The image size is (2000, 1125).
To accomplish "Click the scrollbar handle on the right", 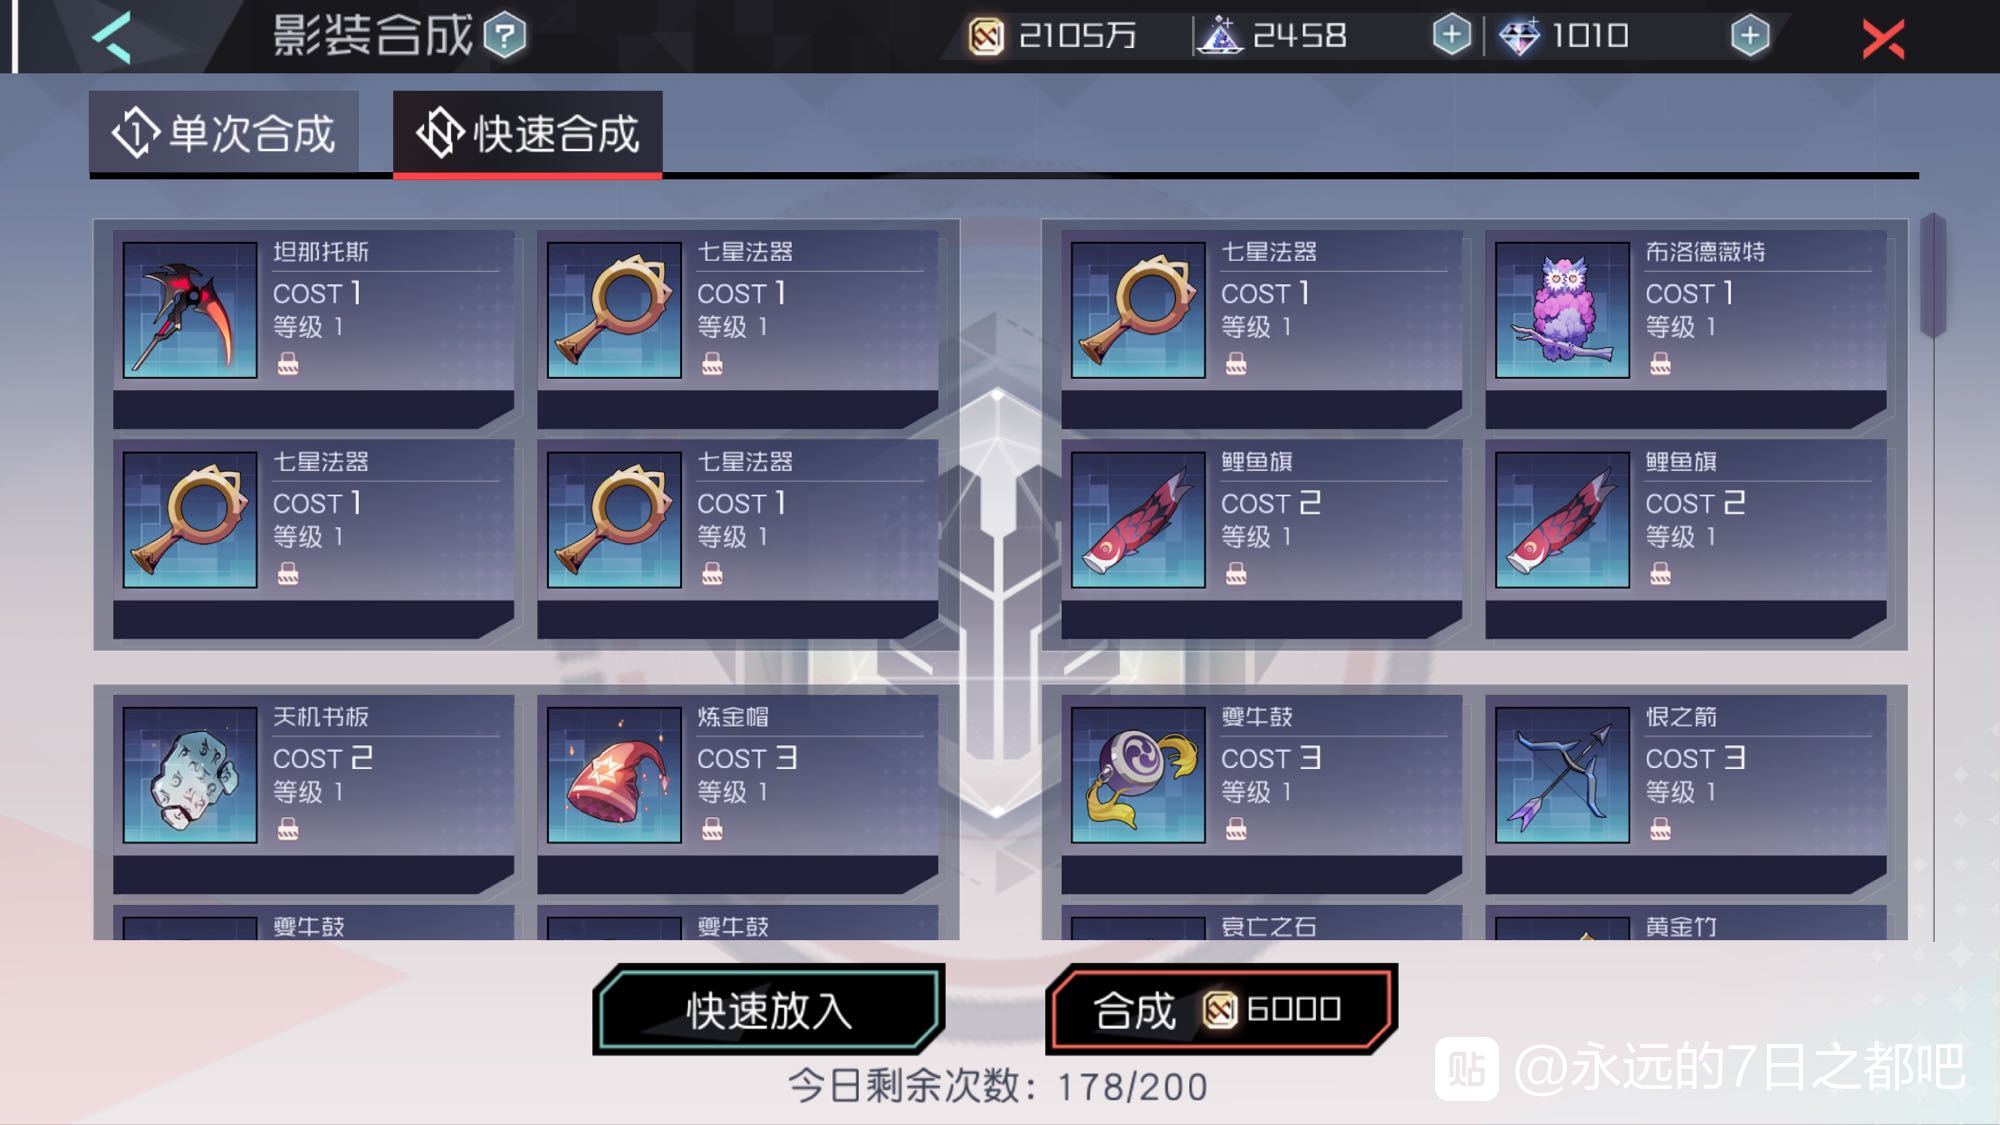I will pyautogui.click(x=1933, y=275).
